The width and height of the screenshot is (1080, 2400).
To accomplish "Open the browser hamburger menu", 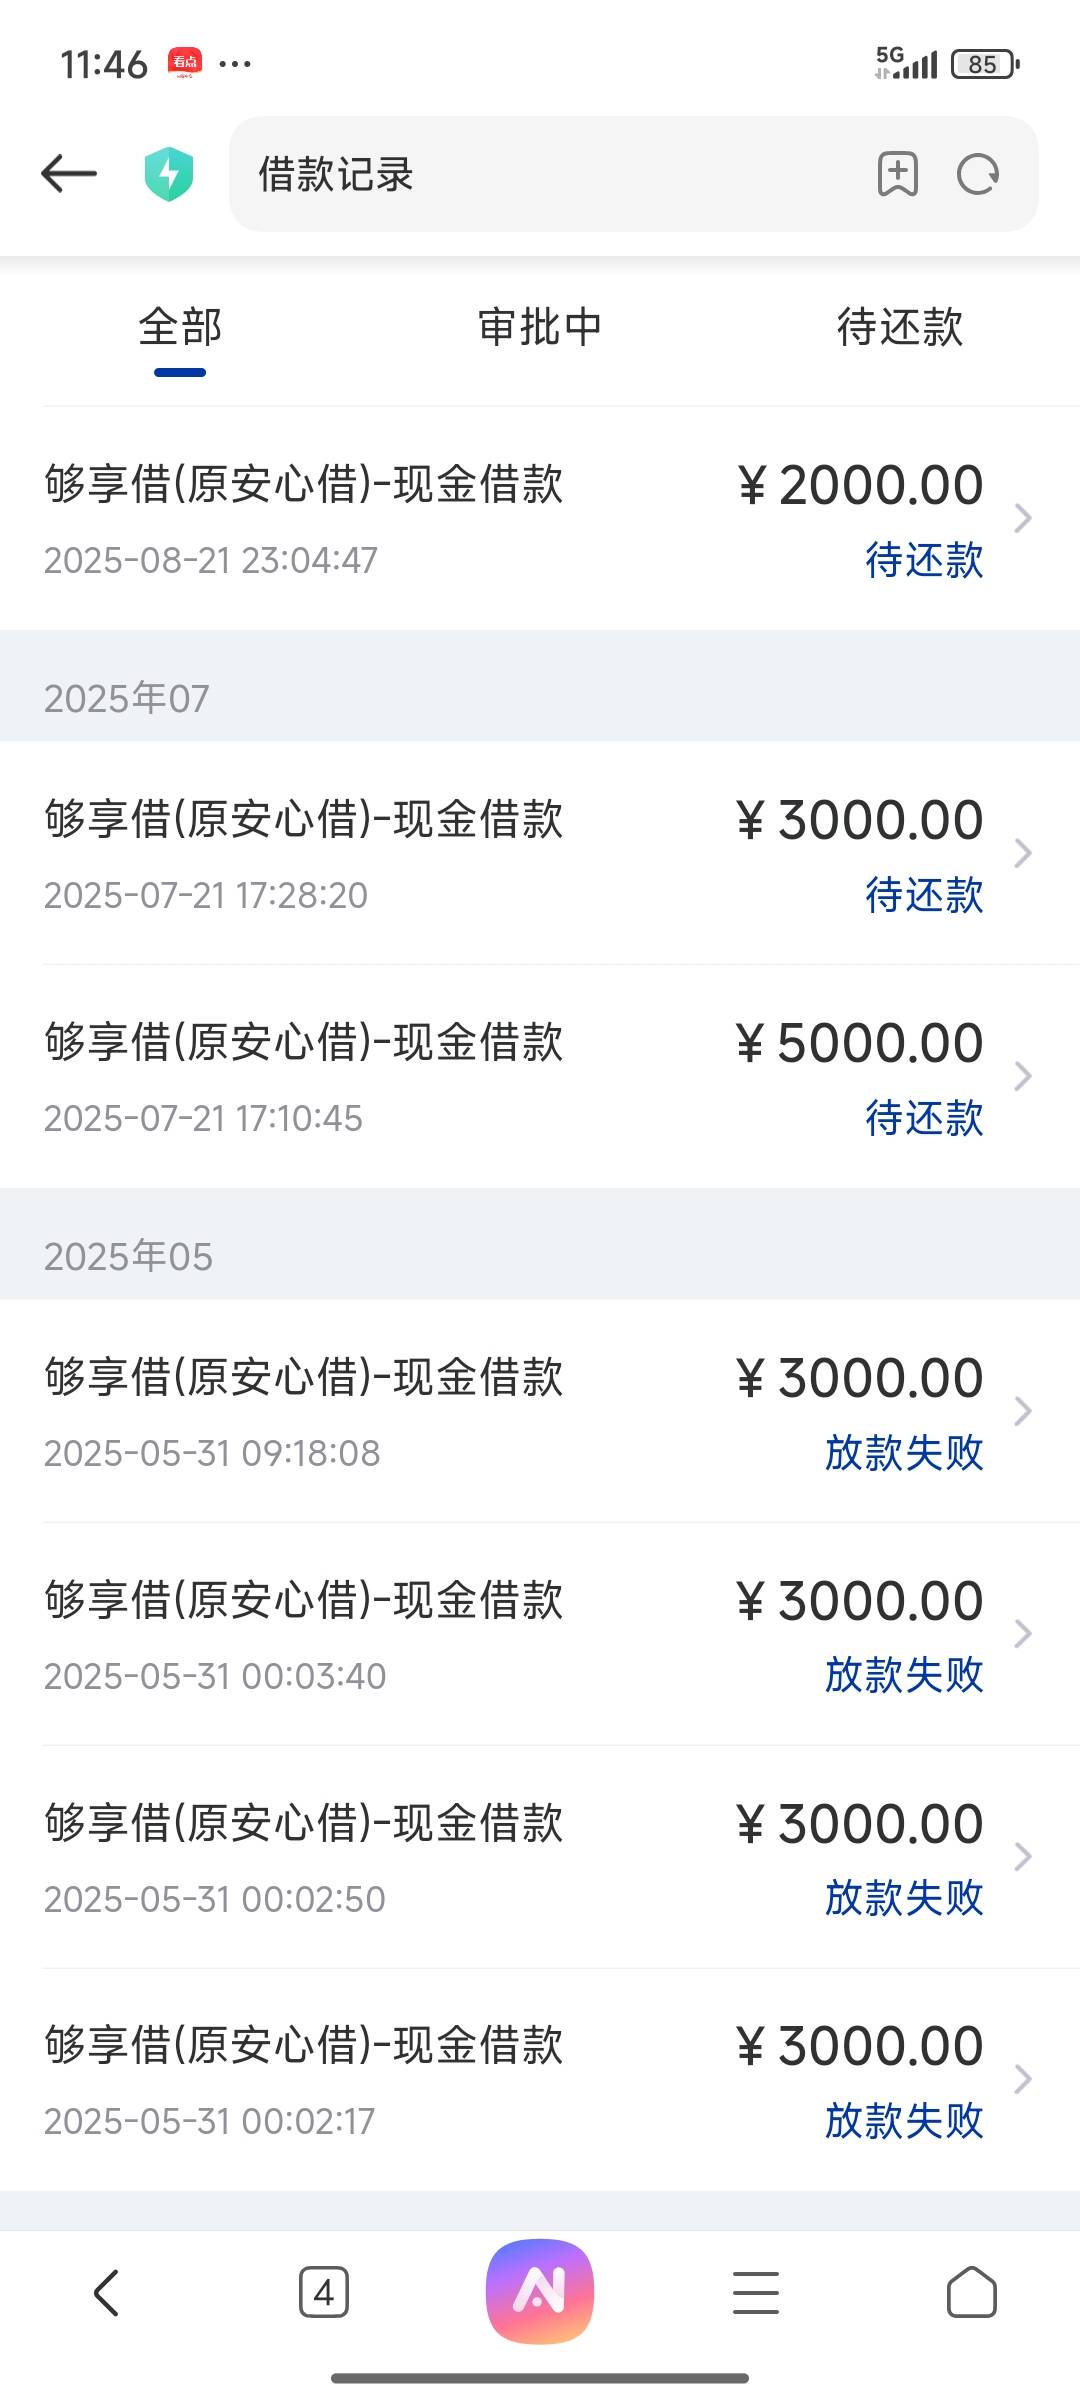I will pos(756,2292).
